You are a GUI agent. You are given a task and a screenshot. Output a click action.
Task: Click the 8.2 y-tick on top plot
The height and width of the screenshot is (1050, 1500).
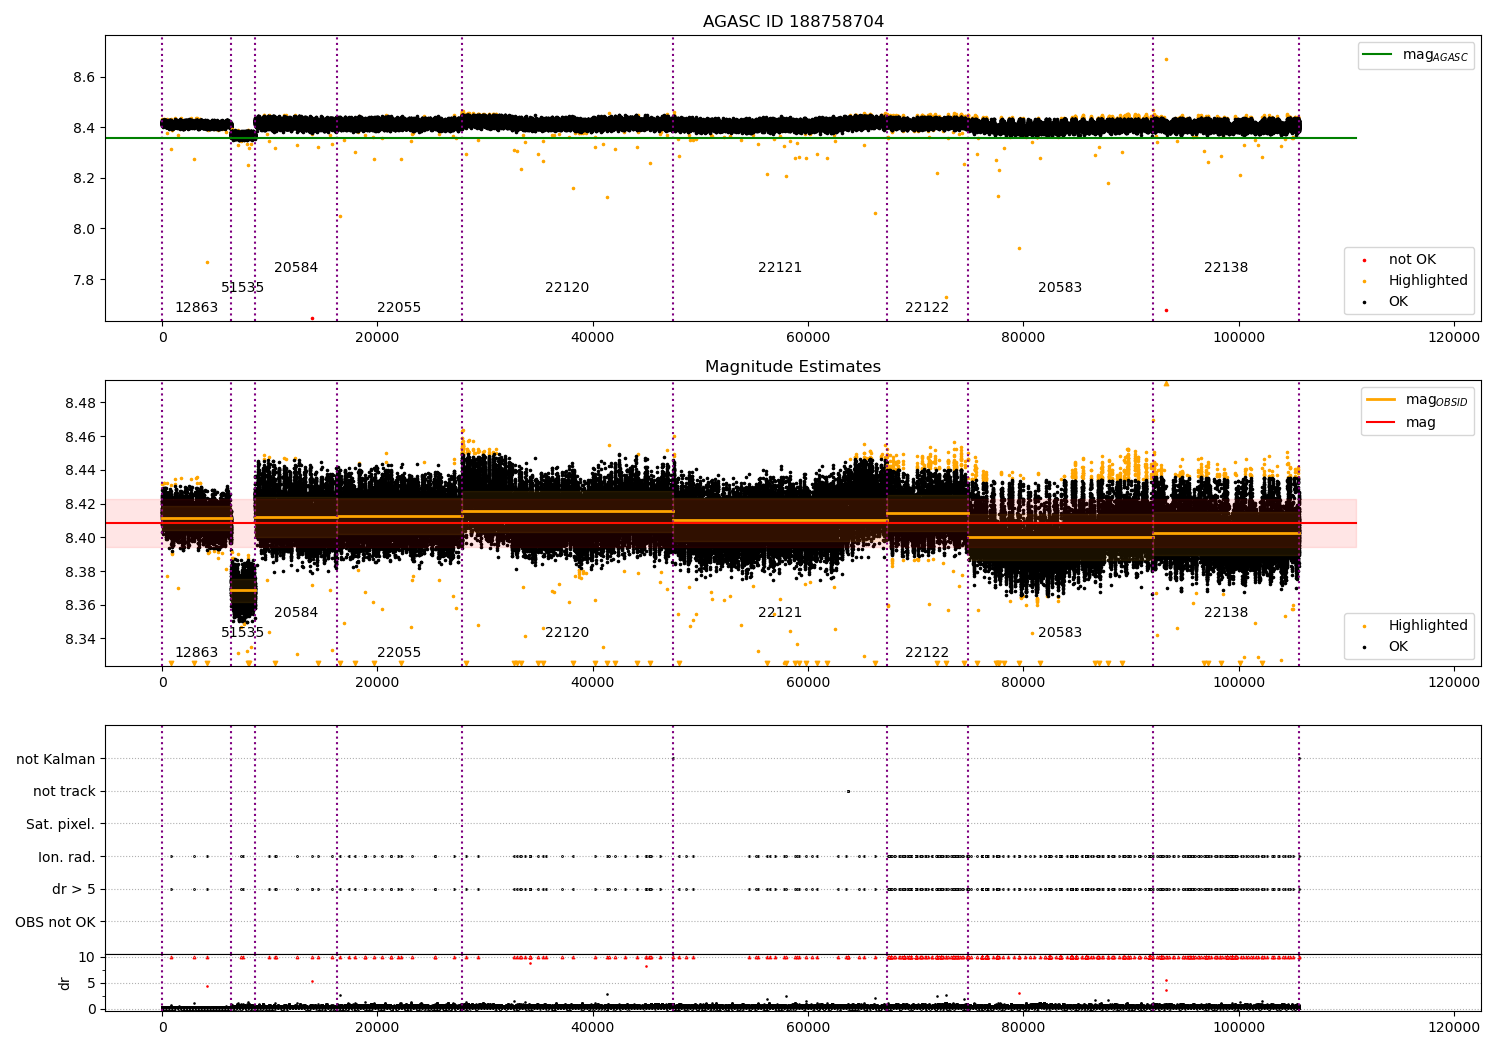(84, 179)
